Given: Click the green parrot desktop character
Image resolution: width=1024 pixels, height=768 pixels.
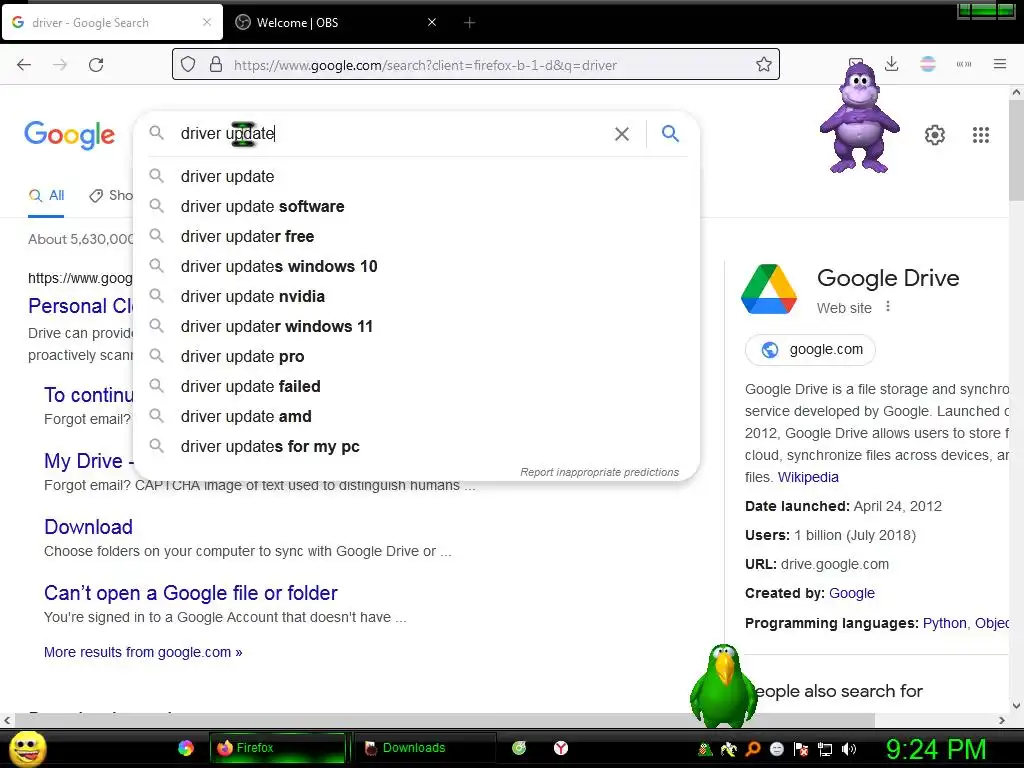Looking at the screenshot, I should coord(724,686).
